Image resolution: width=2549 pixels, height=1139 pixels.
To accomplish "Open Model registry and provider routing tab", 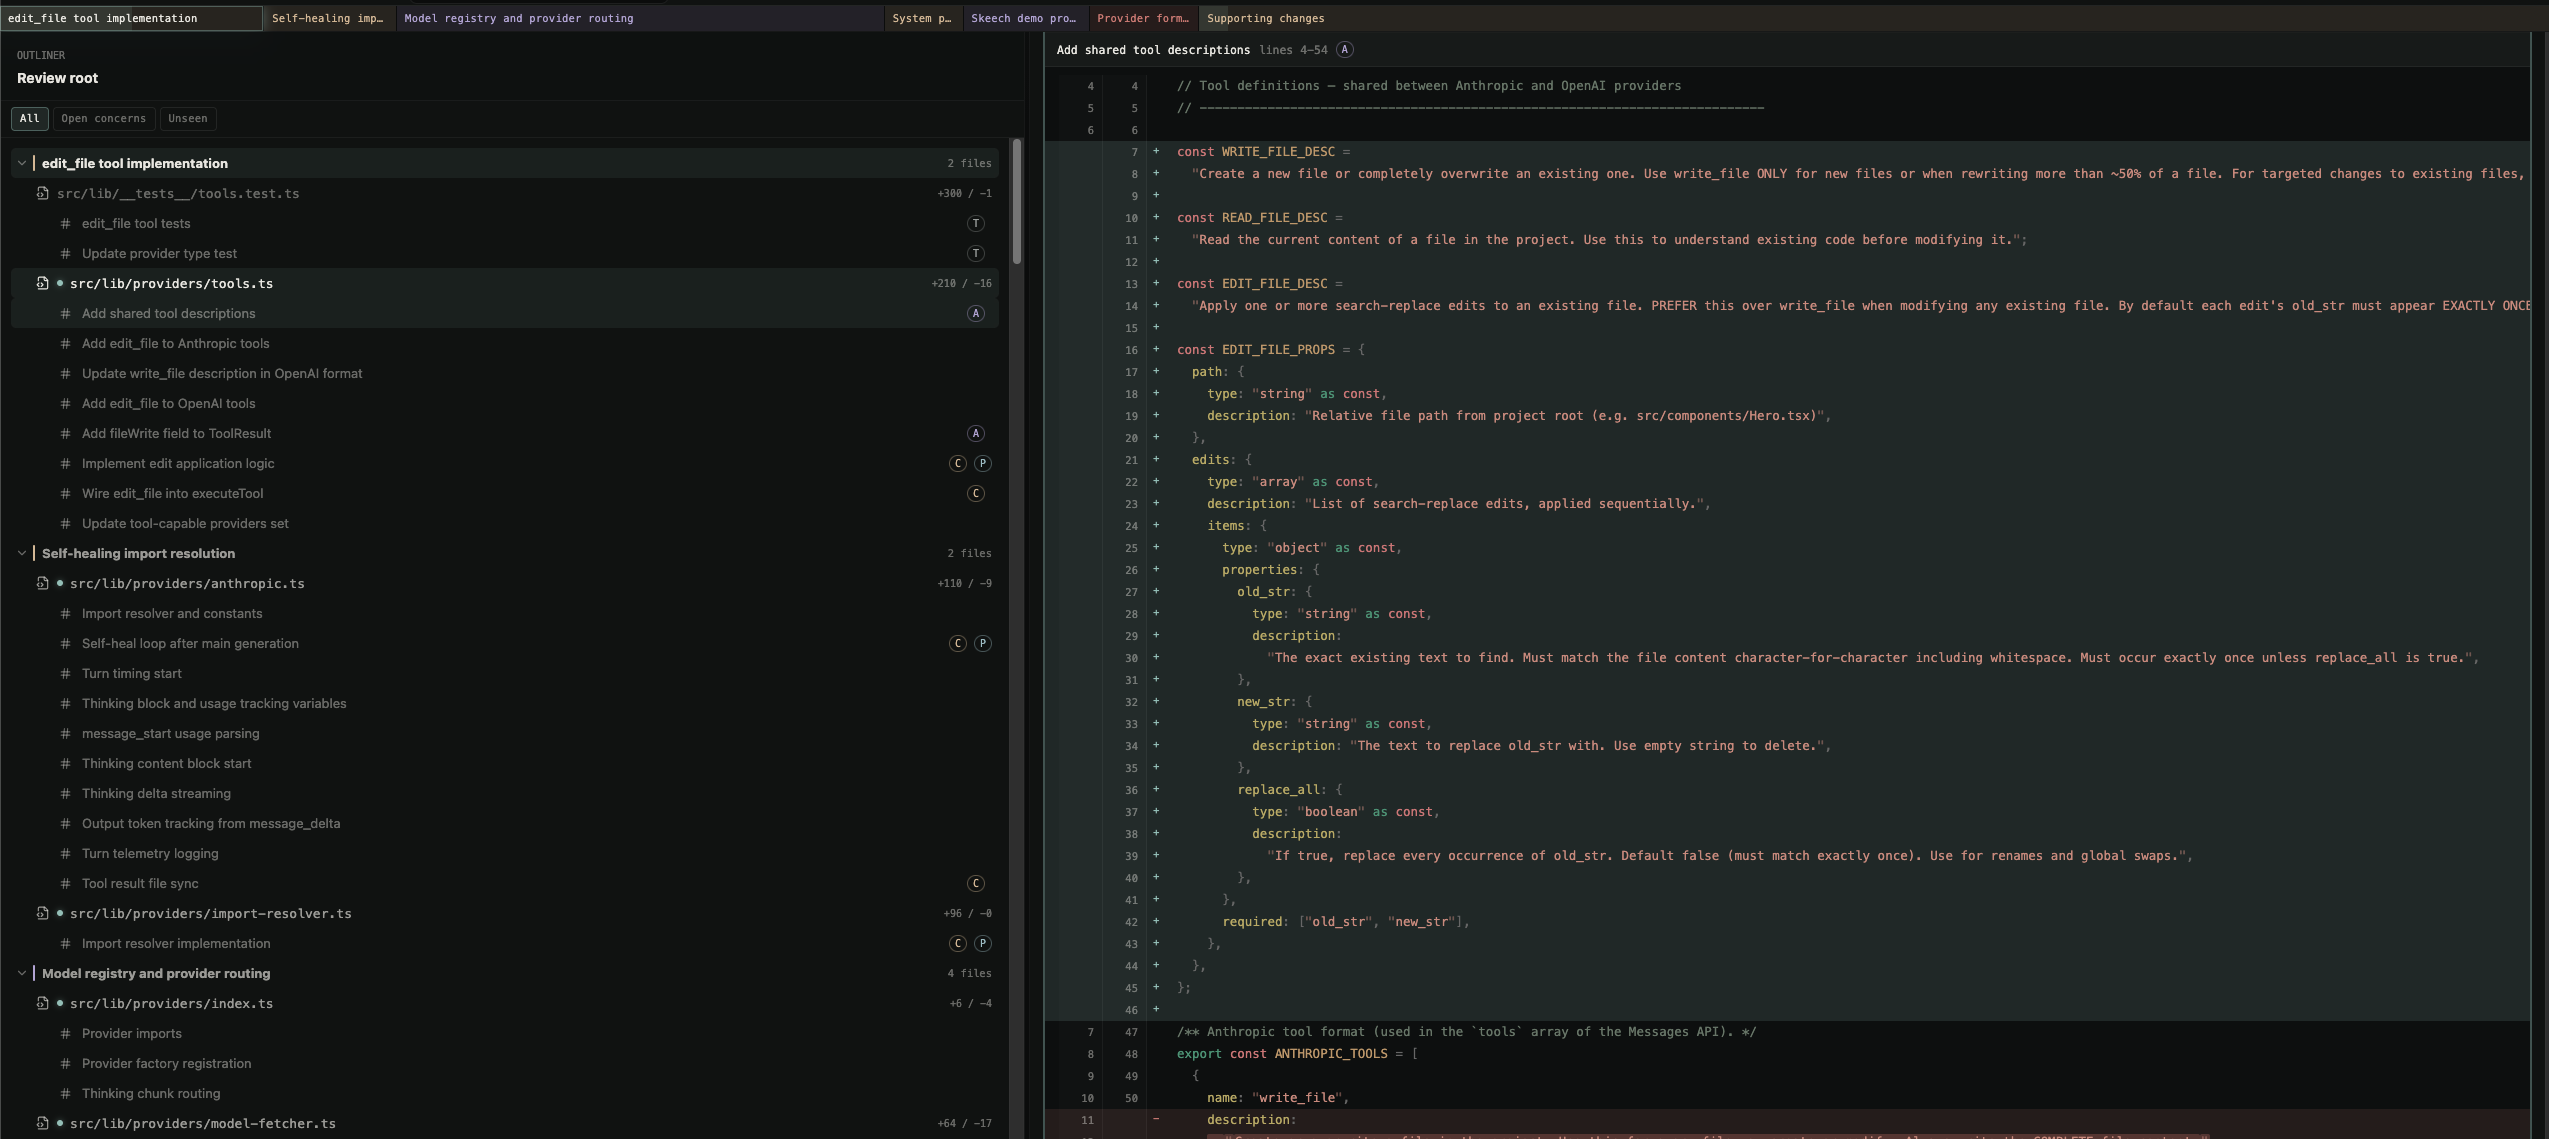I will point(640,18).
